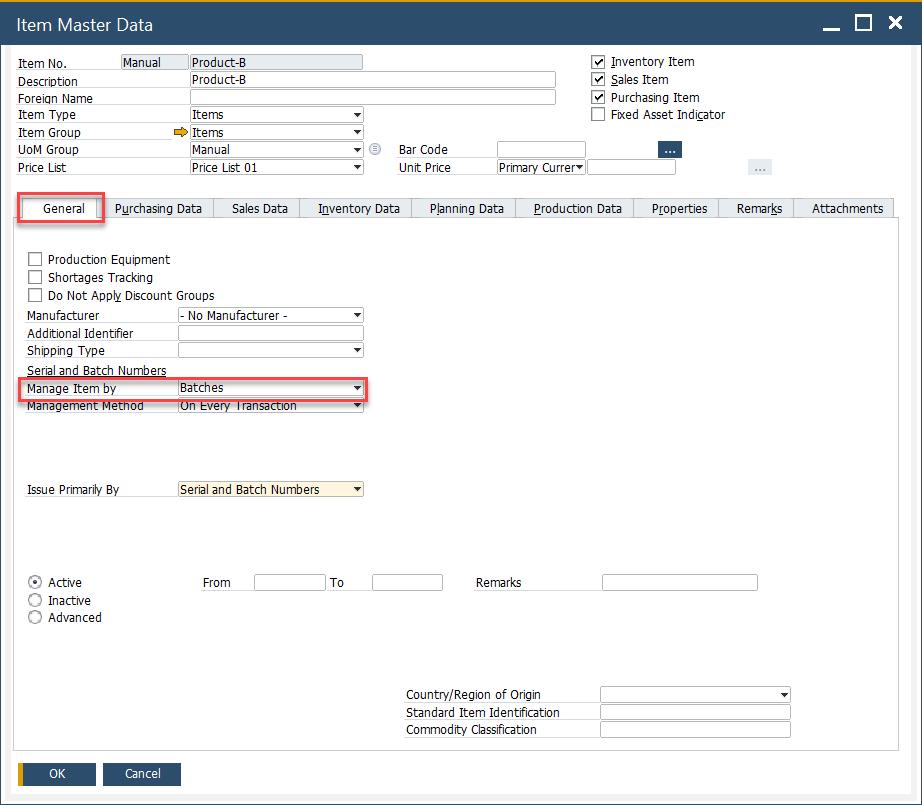Click inside the Foreign Name field
The height and width of the screenshot is (805, 922).
click(x=370, y=97)
